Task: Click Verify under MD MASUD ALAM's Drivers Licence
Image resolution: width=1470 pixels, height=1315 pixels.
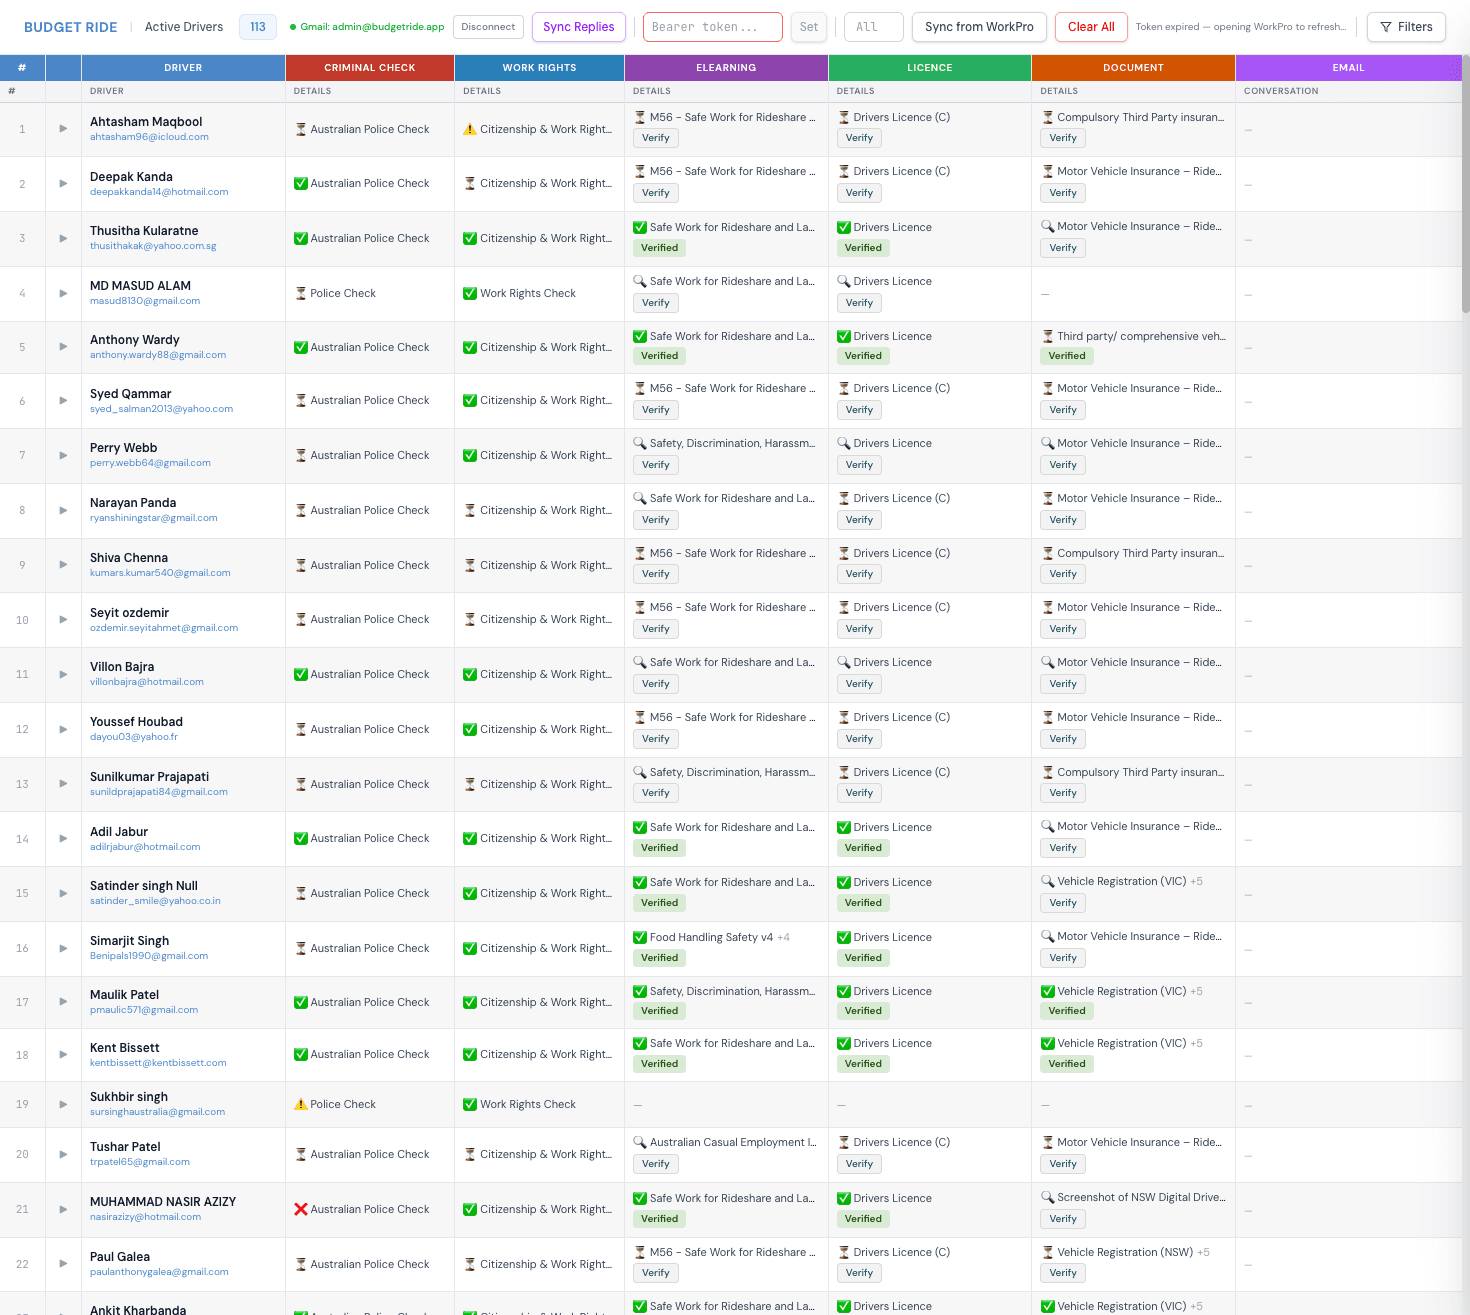Action: point(859,302)
